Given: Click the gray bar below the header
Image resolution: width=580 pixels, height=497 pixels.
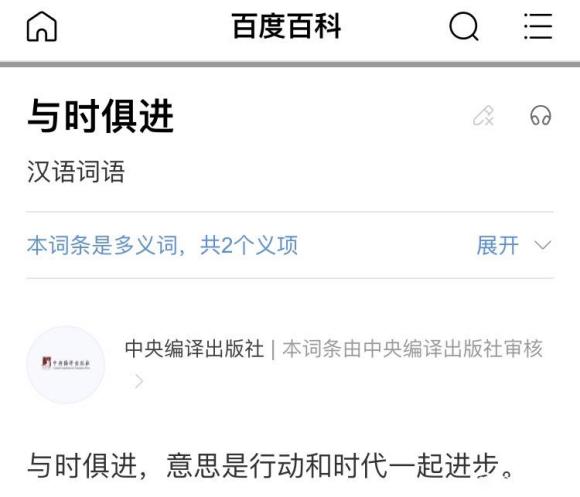Looking at the screenshot, I should coord(290,64).
